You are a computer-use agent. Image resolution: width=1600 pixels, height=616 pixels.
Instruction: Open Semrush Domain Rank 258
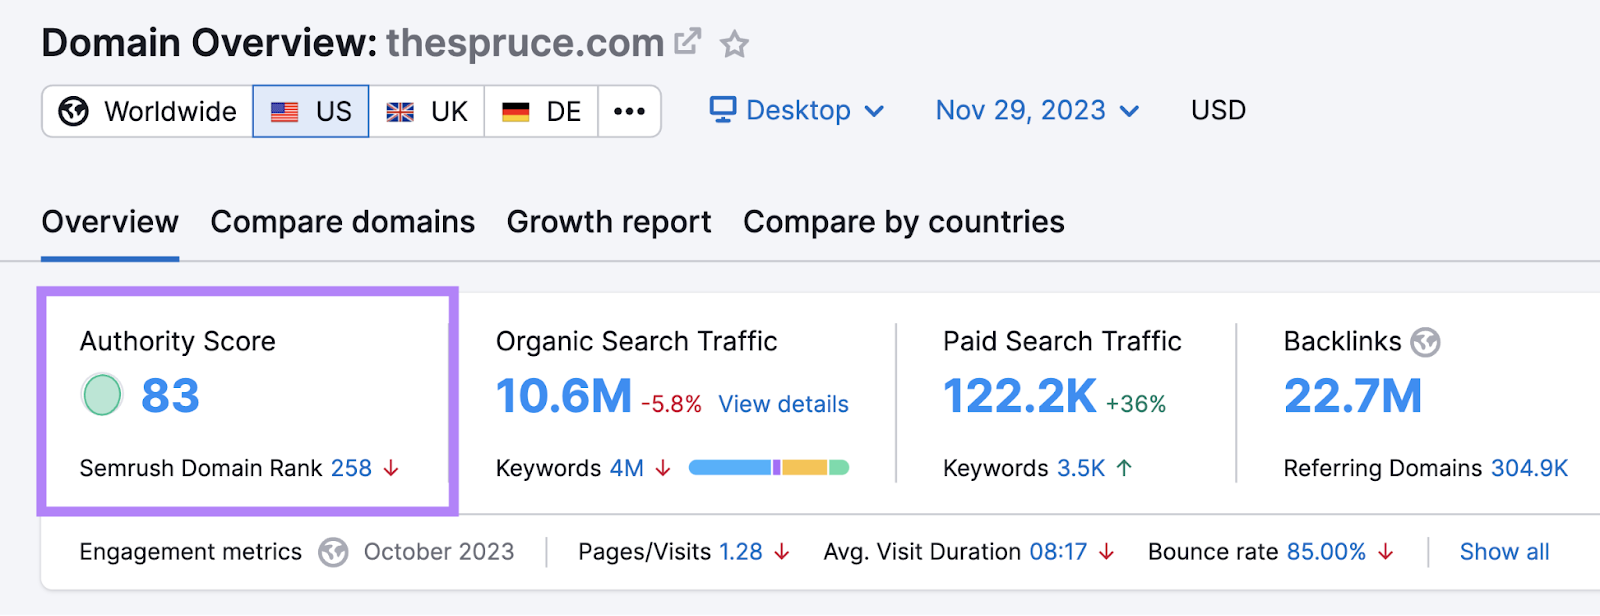[x=351, y=468]
